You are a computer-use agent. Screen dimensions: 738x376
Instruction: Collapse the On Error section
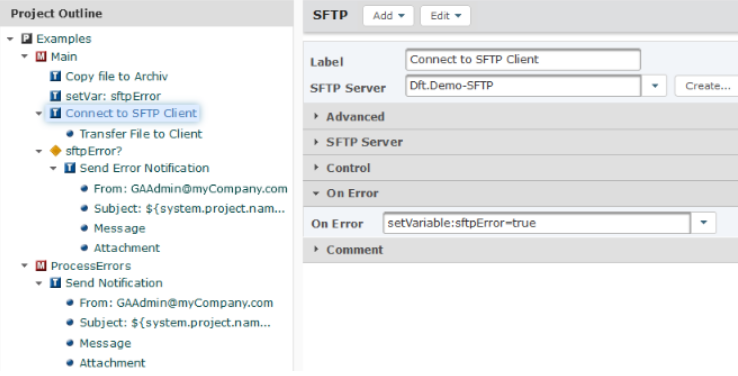[x=316, y=193]
